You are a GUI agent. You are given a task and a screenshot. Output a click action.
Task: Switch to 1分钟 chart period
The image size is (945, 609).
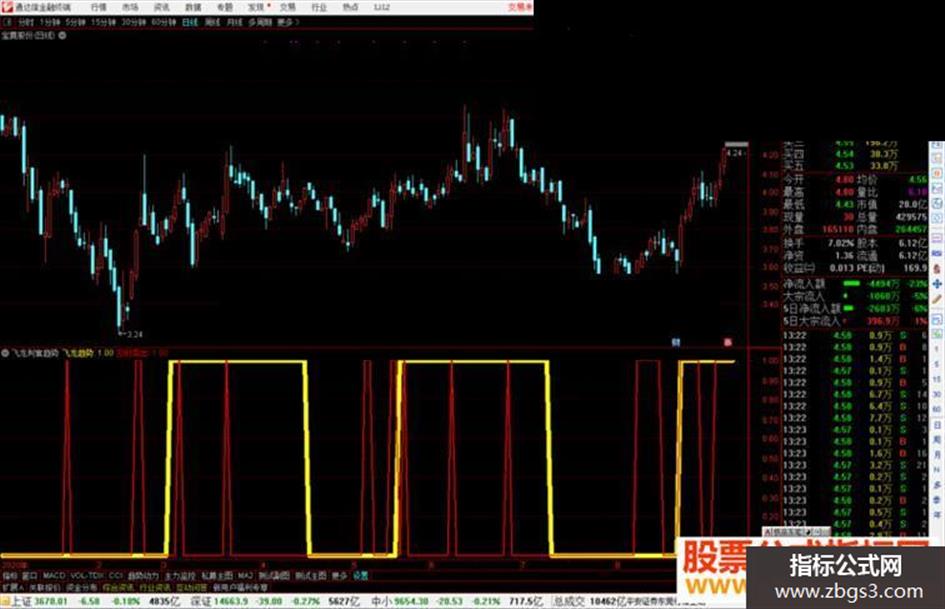click(49, 22)
